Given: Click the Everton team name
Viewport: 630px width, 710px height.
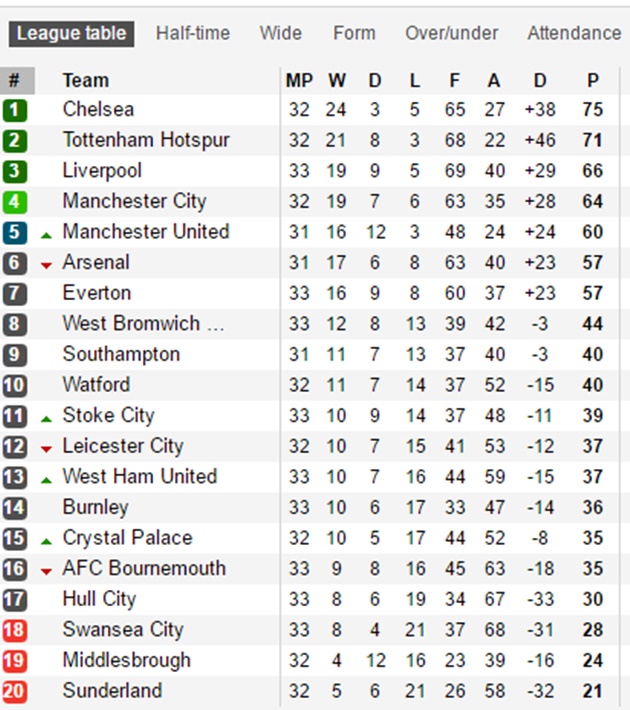Looking at the screenshot, I should point(96,293).
